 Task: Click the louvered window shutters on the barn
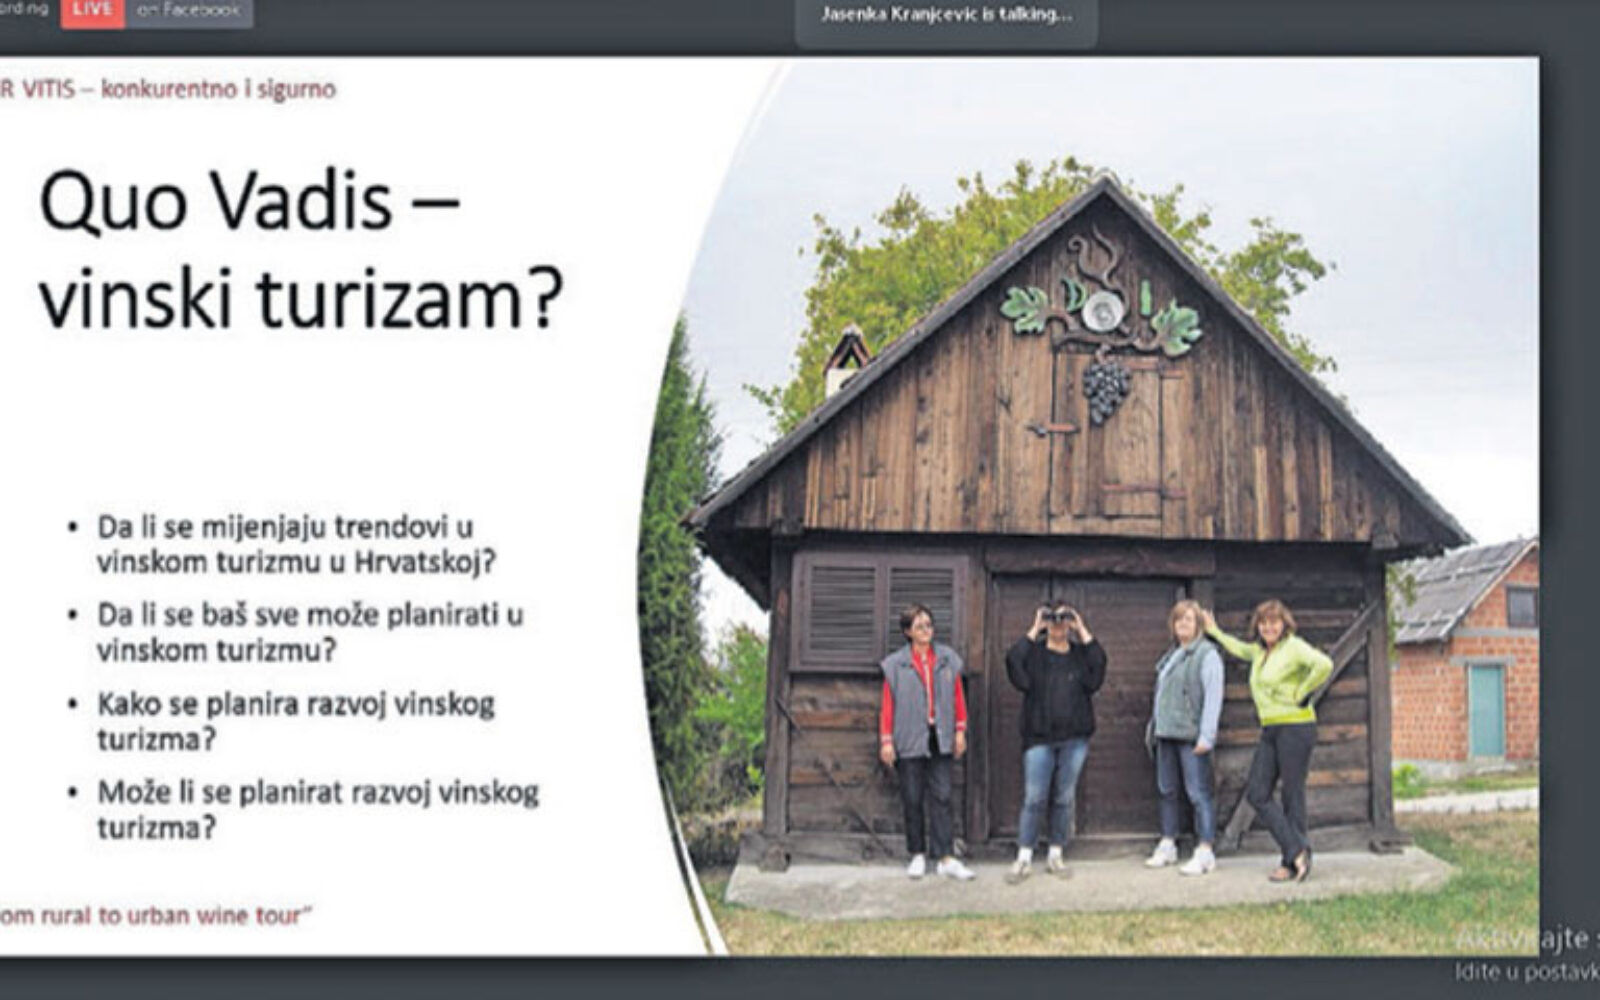[880, 610]
